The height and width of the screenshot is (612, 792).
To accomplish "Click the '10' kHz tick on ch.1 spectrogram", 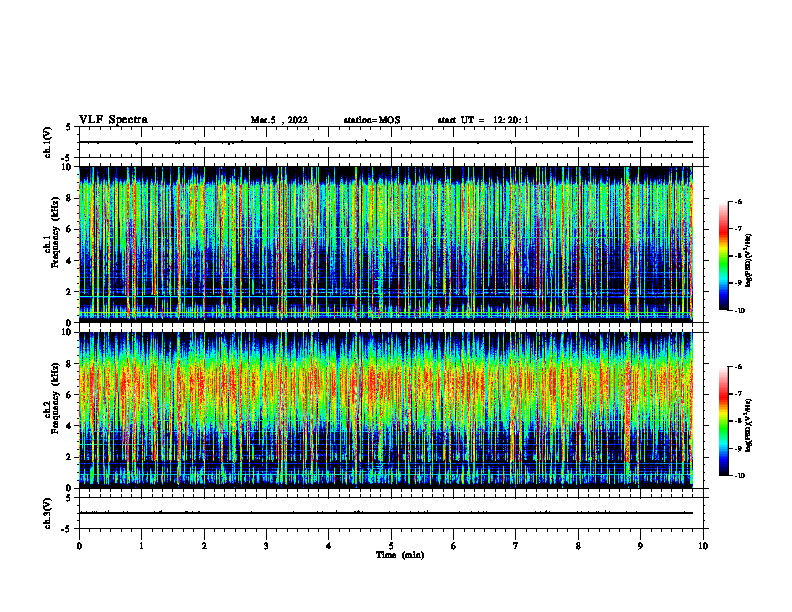I will coord(67,167).
